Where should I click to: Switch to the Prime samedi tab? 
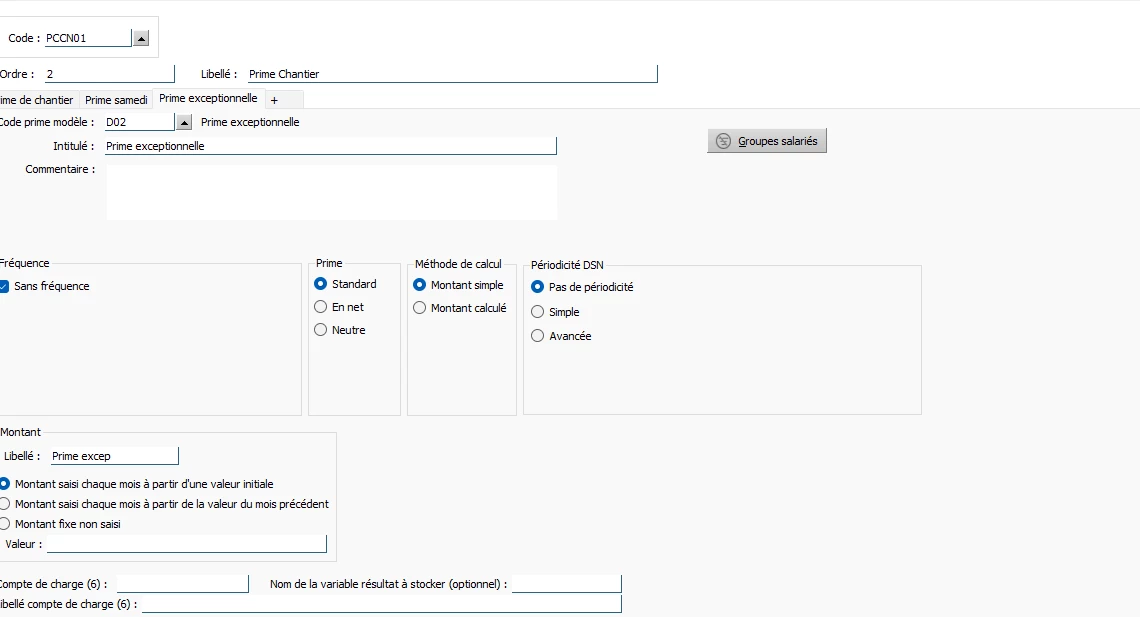(x=116, y=100)
